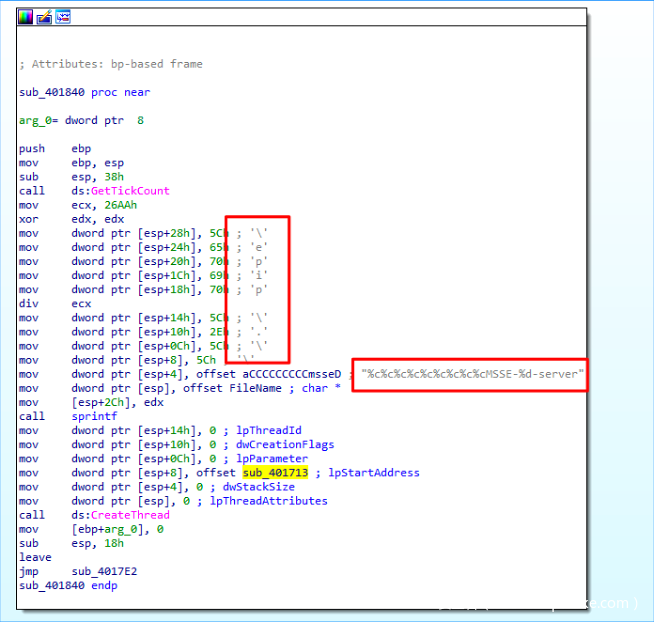654x622 pixels.
Task: Click the graph node display icon
Action: point(63,17)
